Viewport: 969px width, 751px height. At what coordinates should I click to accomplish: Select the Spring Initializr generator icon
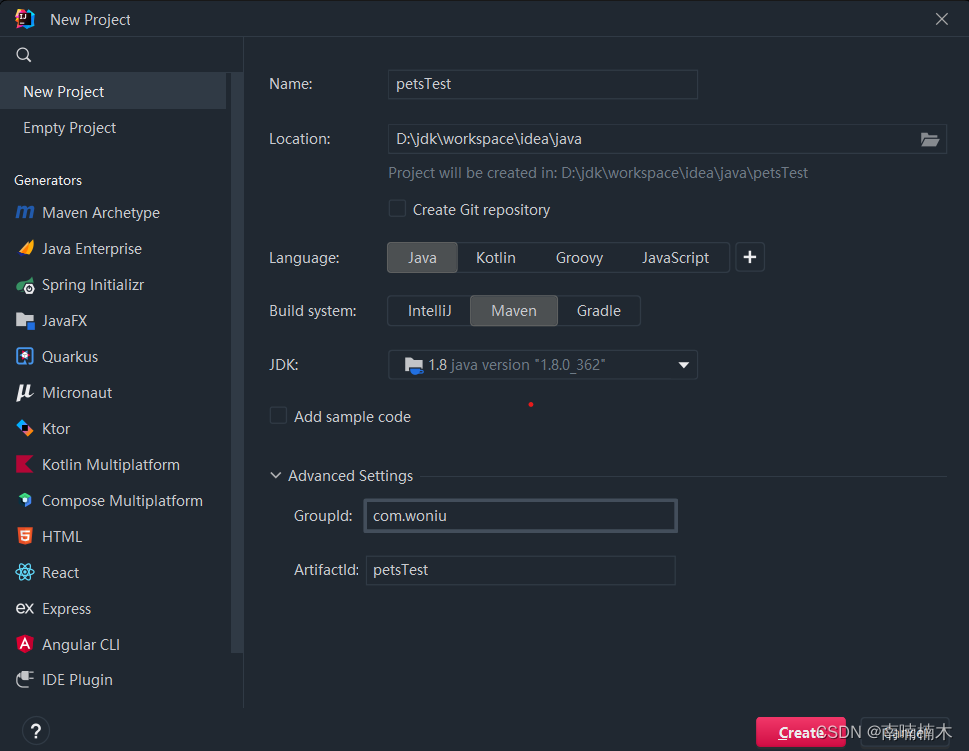[x=25, y=286]
